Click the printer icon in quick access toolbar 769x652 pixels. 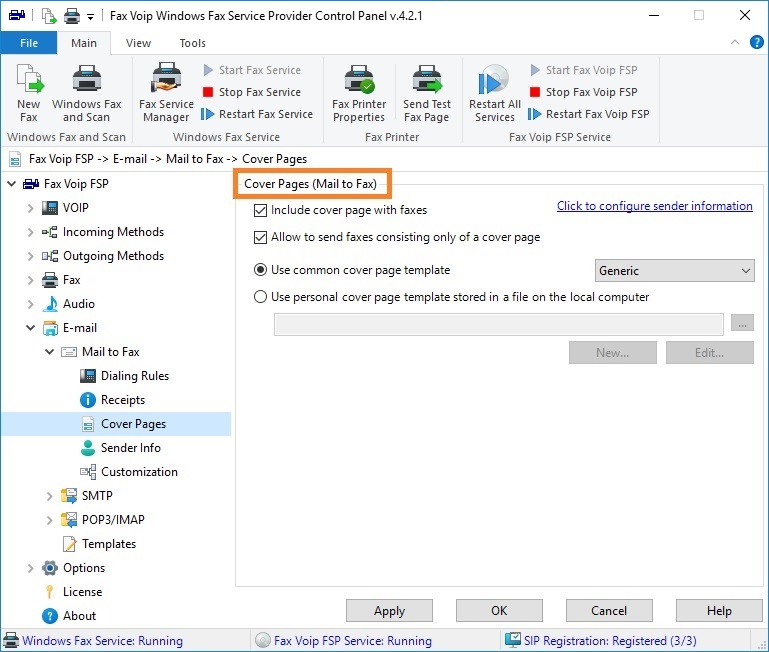click(72, 16)
